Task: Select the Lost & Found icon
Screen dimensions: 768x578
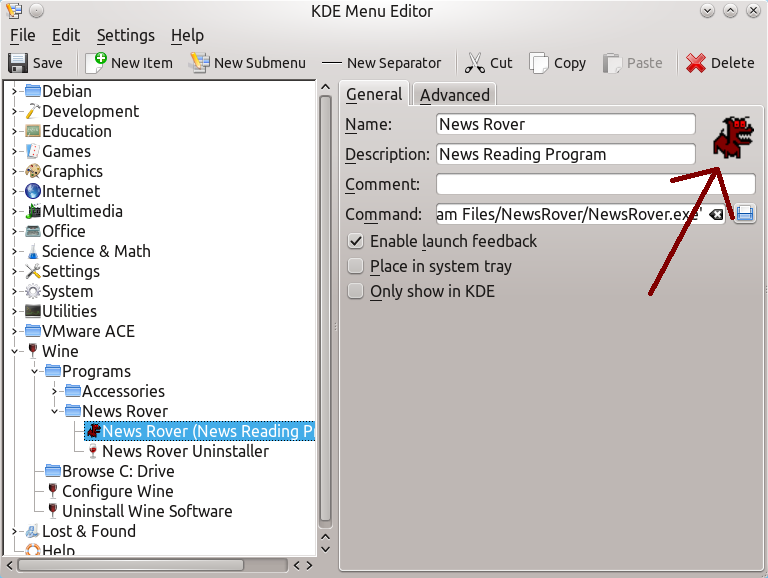Action: point(33,531)
